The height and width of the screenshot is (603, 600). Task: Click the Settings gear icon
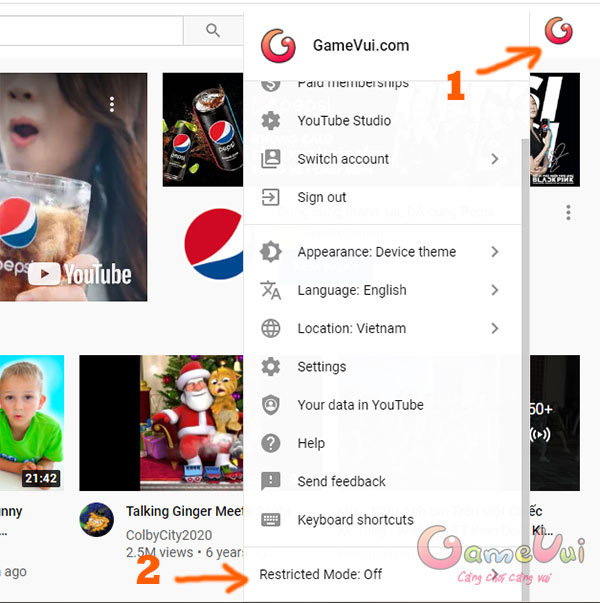click(271, 366)
